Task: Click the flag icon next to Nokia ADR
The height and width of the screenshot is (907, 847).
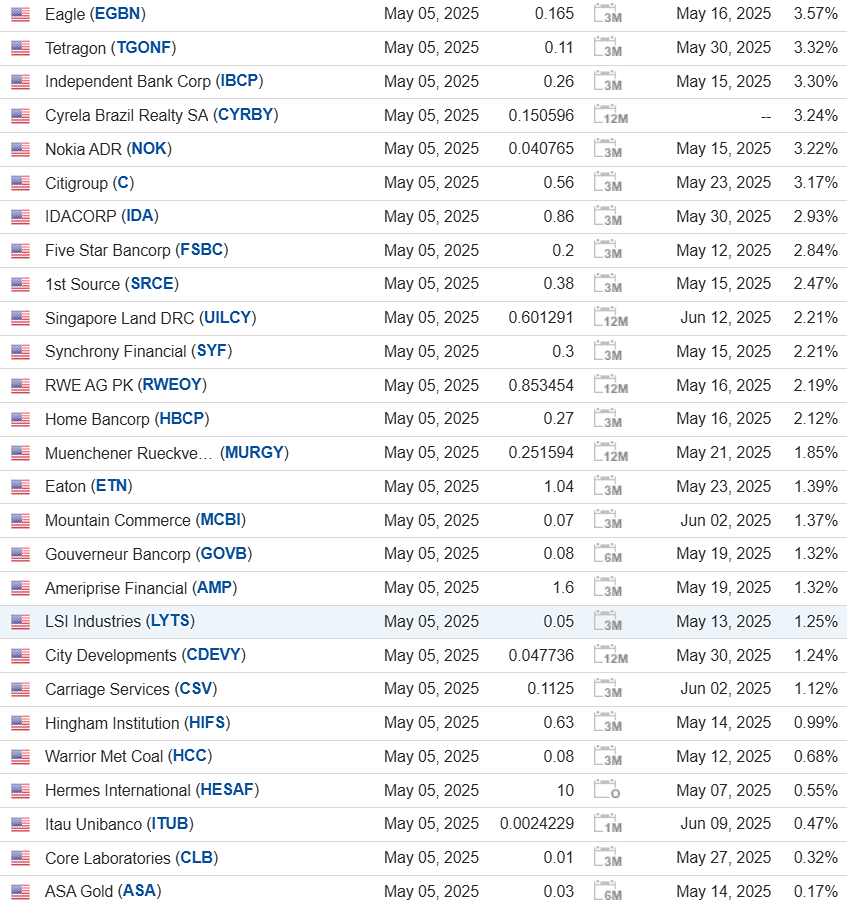Action: 20,149
